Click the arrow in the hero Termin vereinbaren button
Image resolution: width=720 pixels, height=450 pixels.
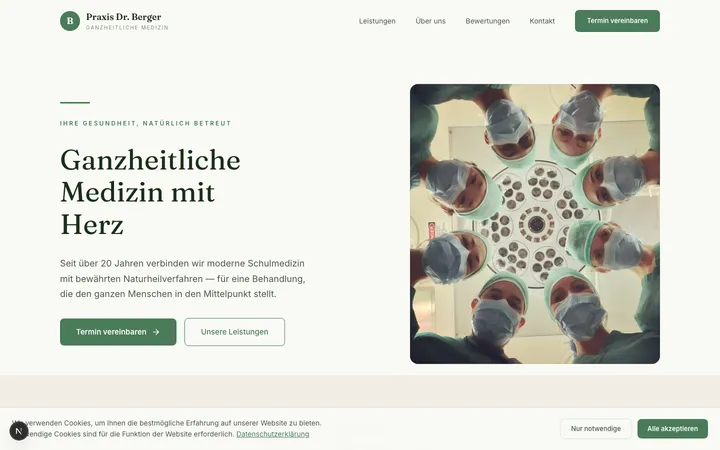(156, 332)
